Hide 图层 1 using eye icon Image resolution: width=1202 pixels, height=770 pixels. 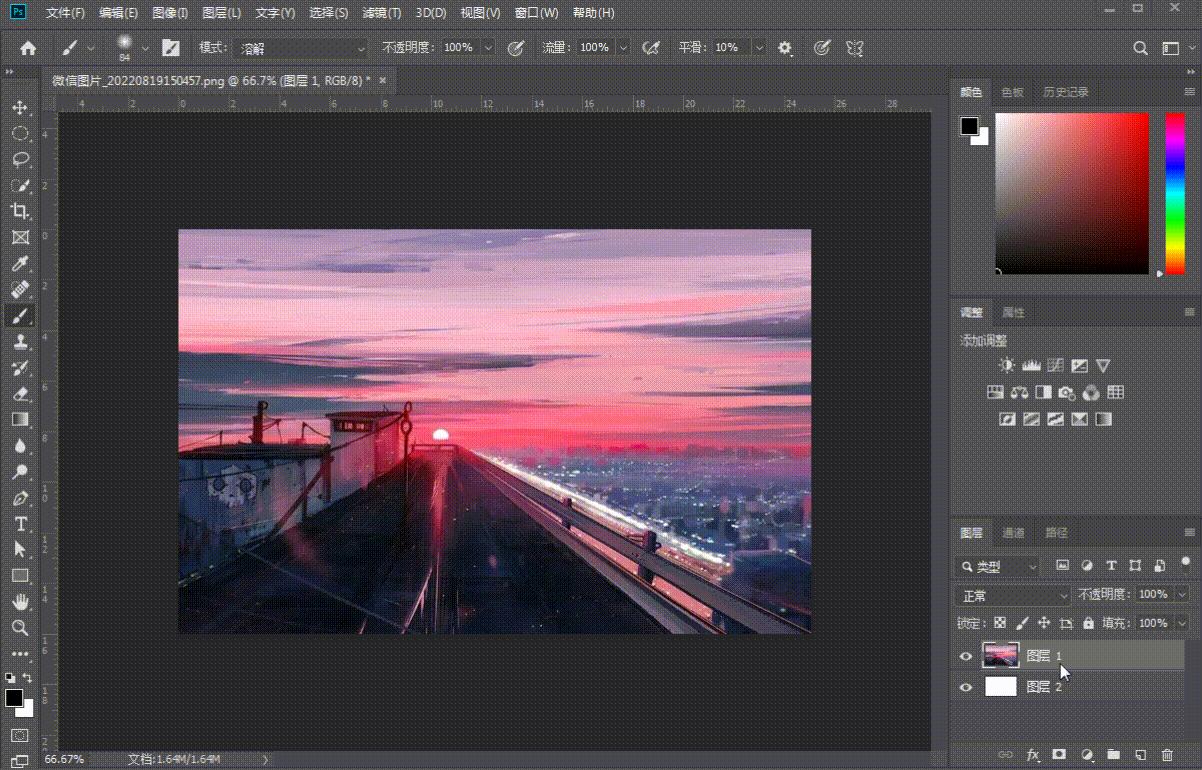965,656
